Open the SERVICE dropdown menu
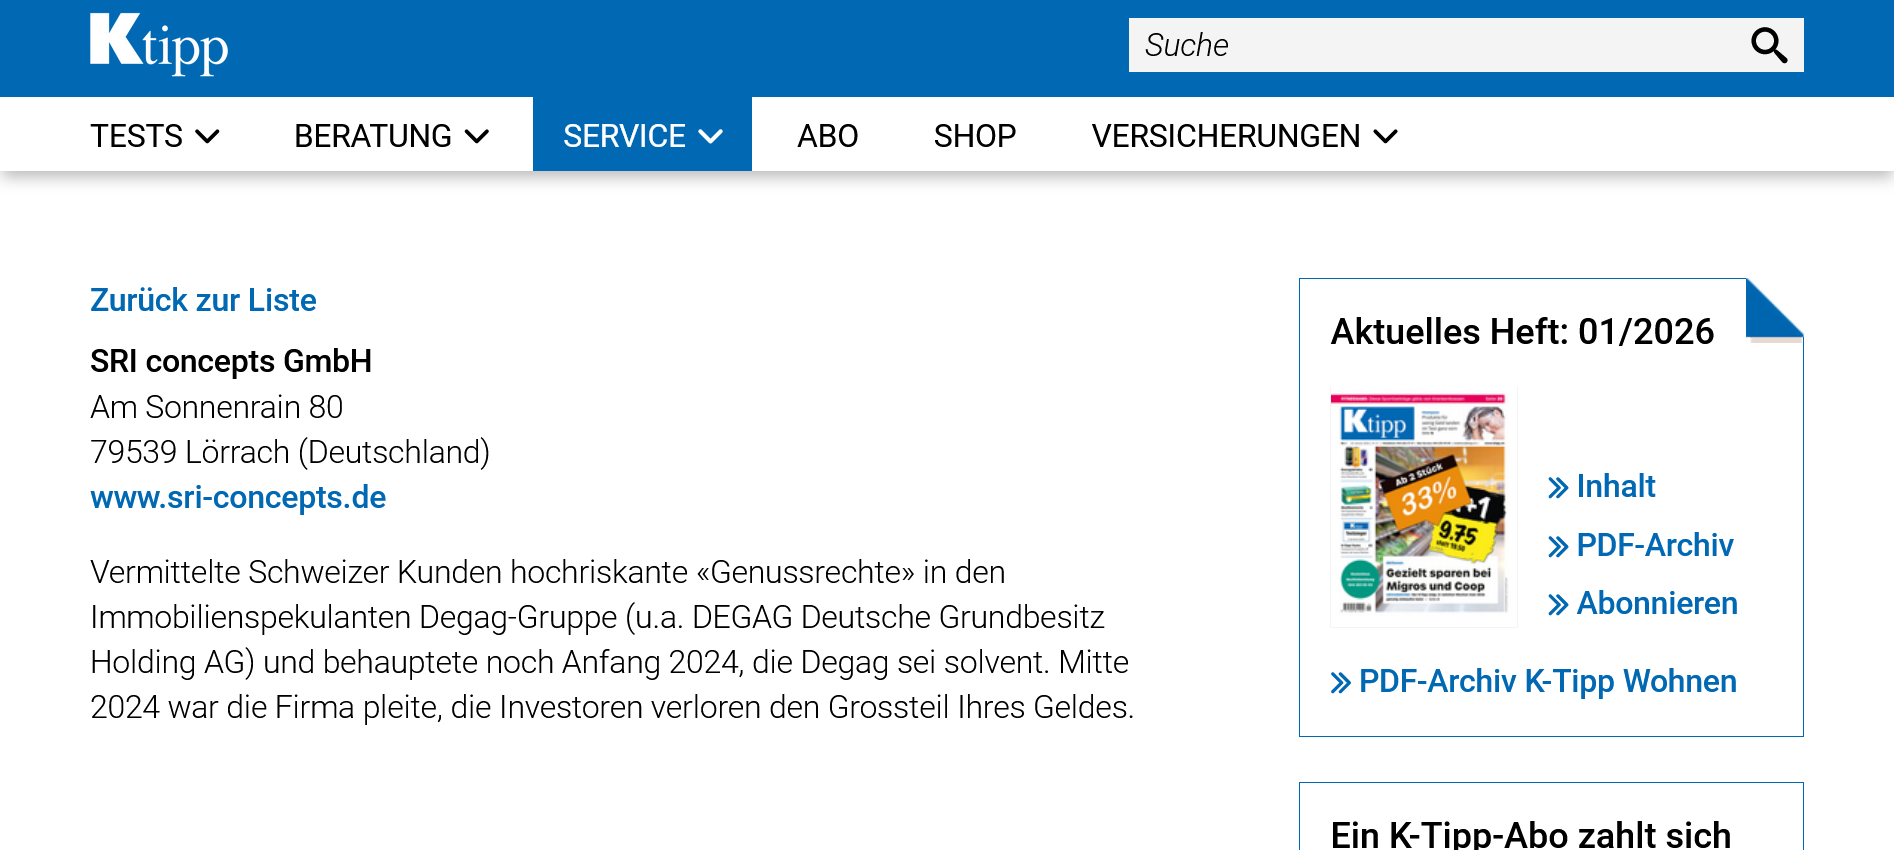Screen dimensions: 1894x850 pyautogui.click(x=642, y=136)
